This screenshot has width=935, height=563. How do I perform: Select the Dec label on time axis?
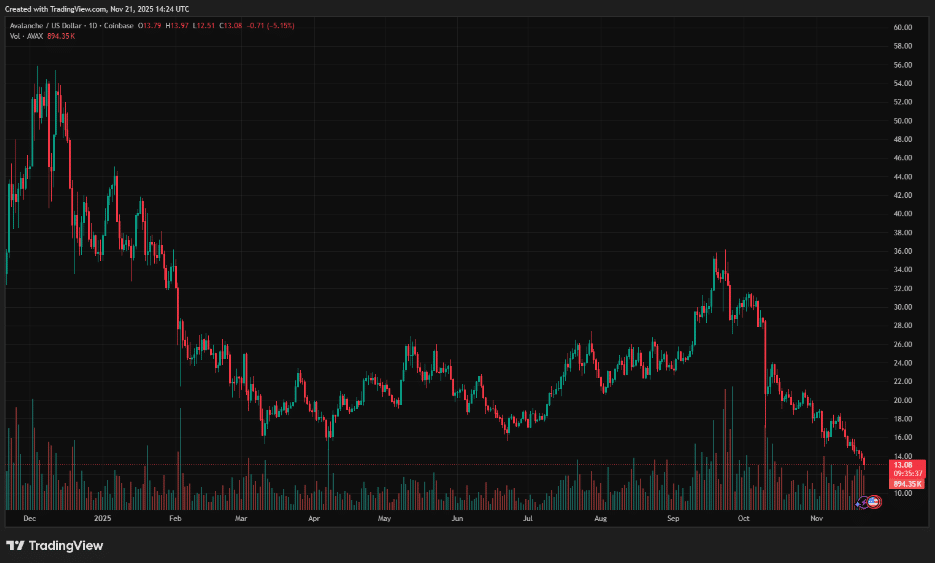(x=29, y=519)
